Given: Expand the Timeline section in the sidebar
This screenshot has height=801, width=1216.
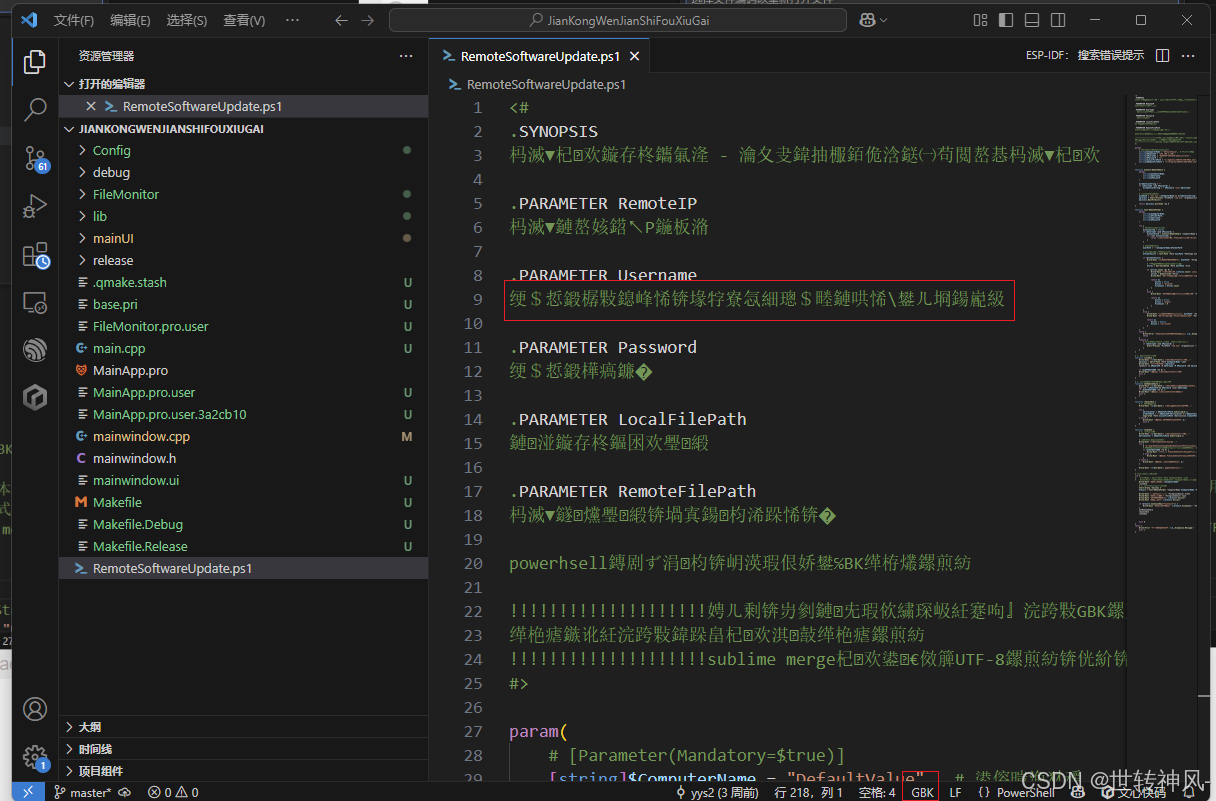Looking at the screenshot, I should coord(243,749).
